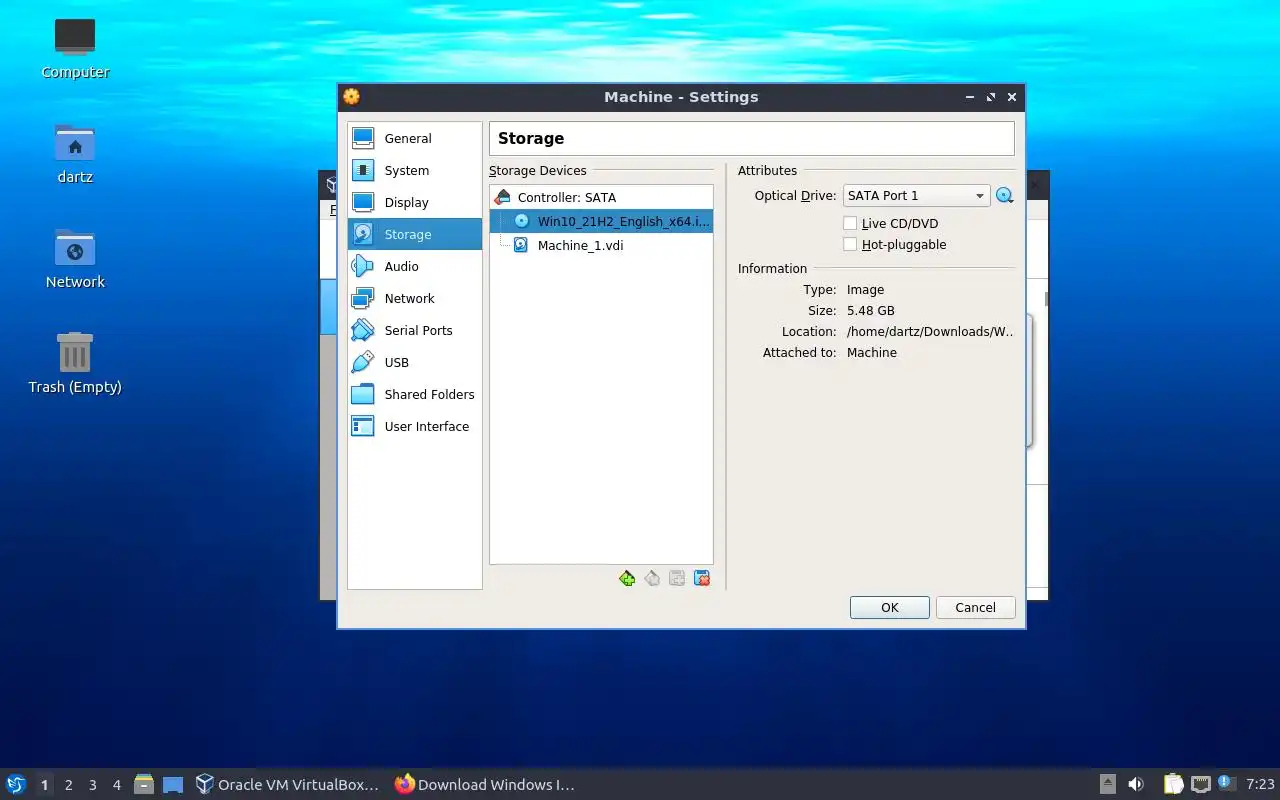The width and height of the screenshot is (1280, 800).
Task: Switch to Download Windows Firefox taskbar window
Action: (485, 785)
